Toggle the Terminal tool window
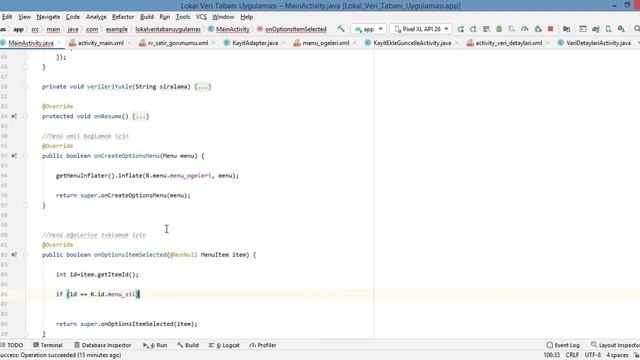Screen dimensions: 640x360 [x=48, y=345]
